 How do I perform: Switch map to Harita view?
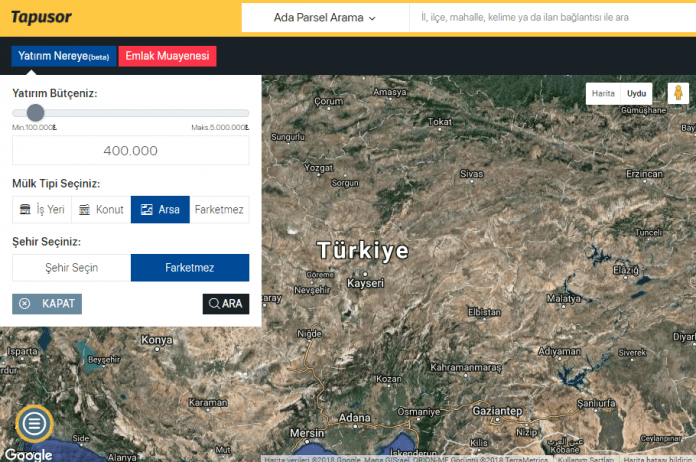point(603,94)
